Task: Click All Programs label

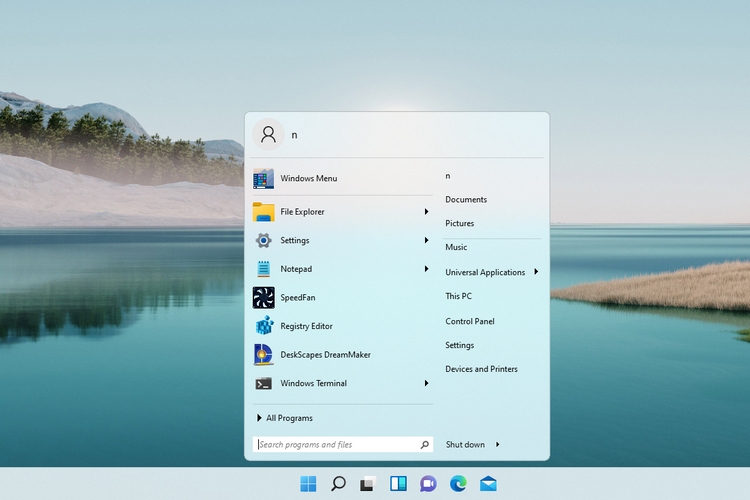Action: coord(289,418)
